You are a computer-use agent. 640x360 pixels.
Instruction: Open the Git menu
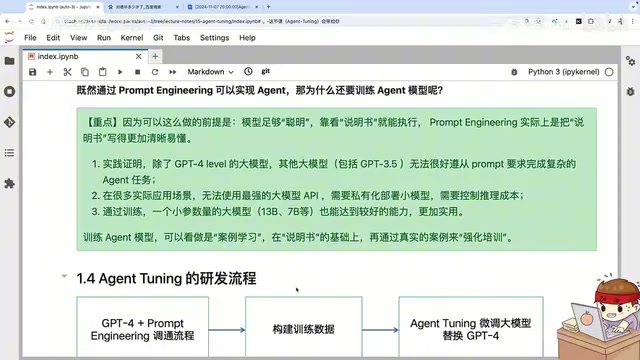(158, 38)
